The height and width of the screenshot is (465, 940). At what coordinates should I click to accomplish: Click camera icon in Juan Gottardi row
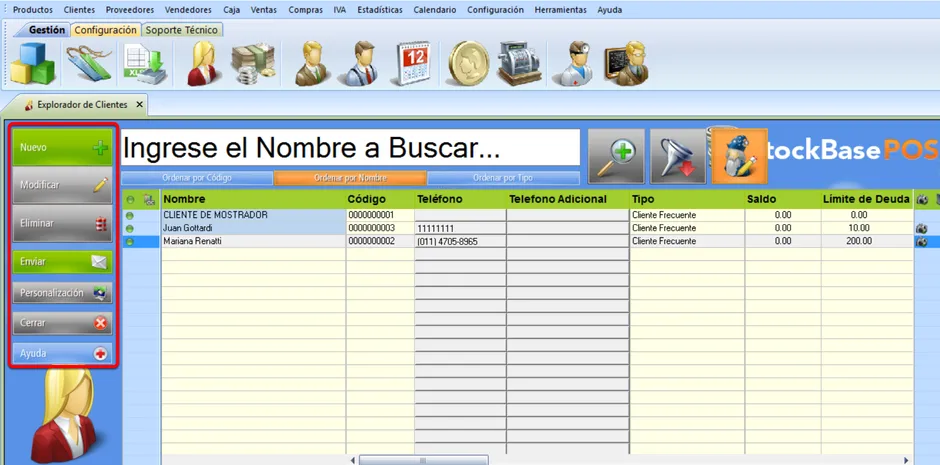click(x=921, y=228)
